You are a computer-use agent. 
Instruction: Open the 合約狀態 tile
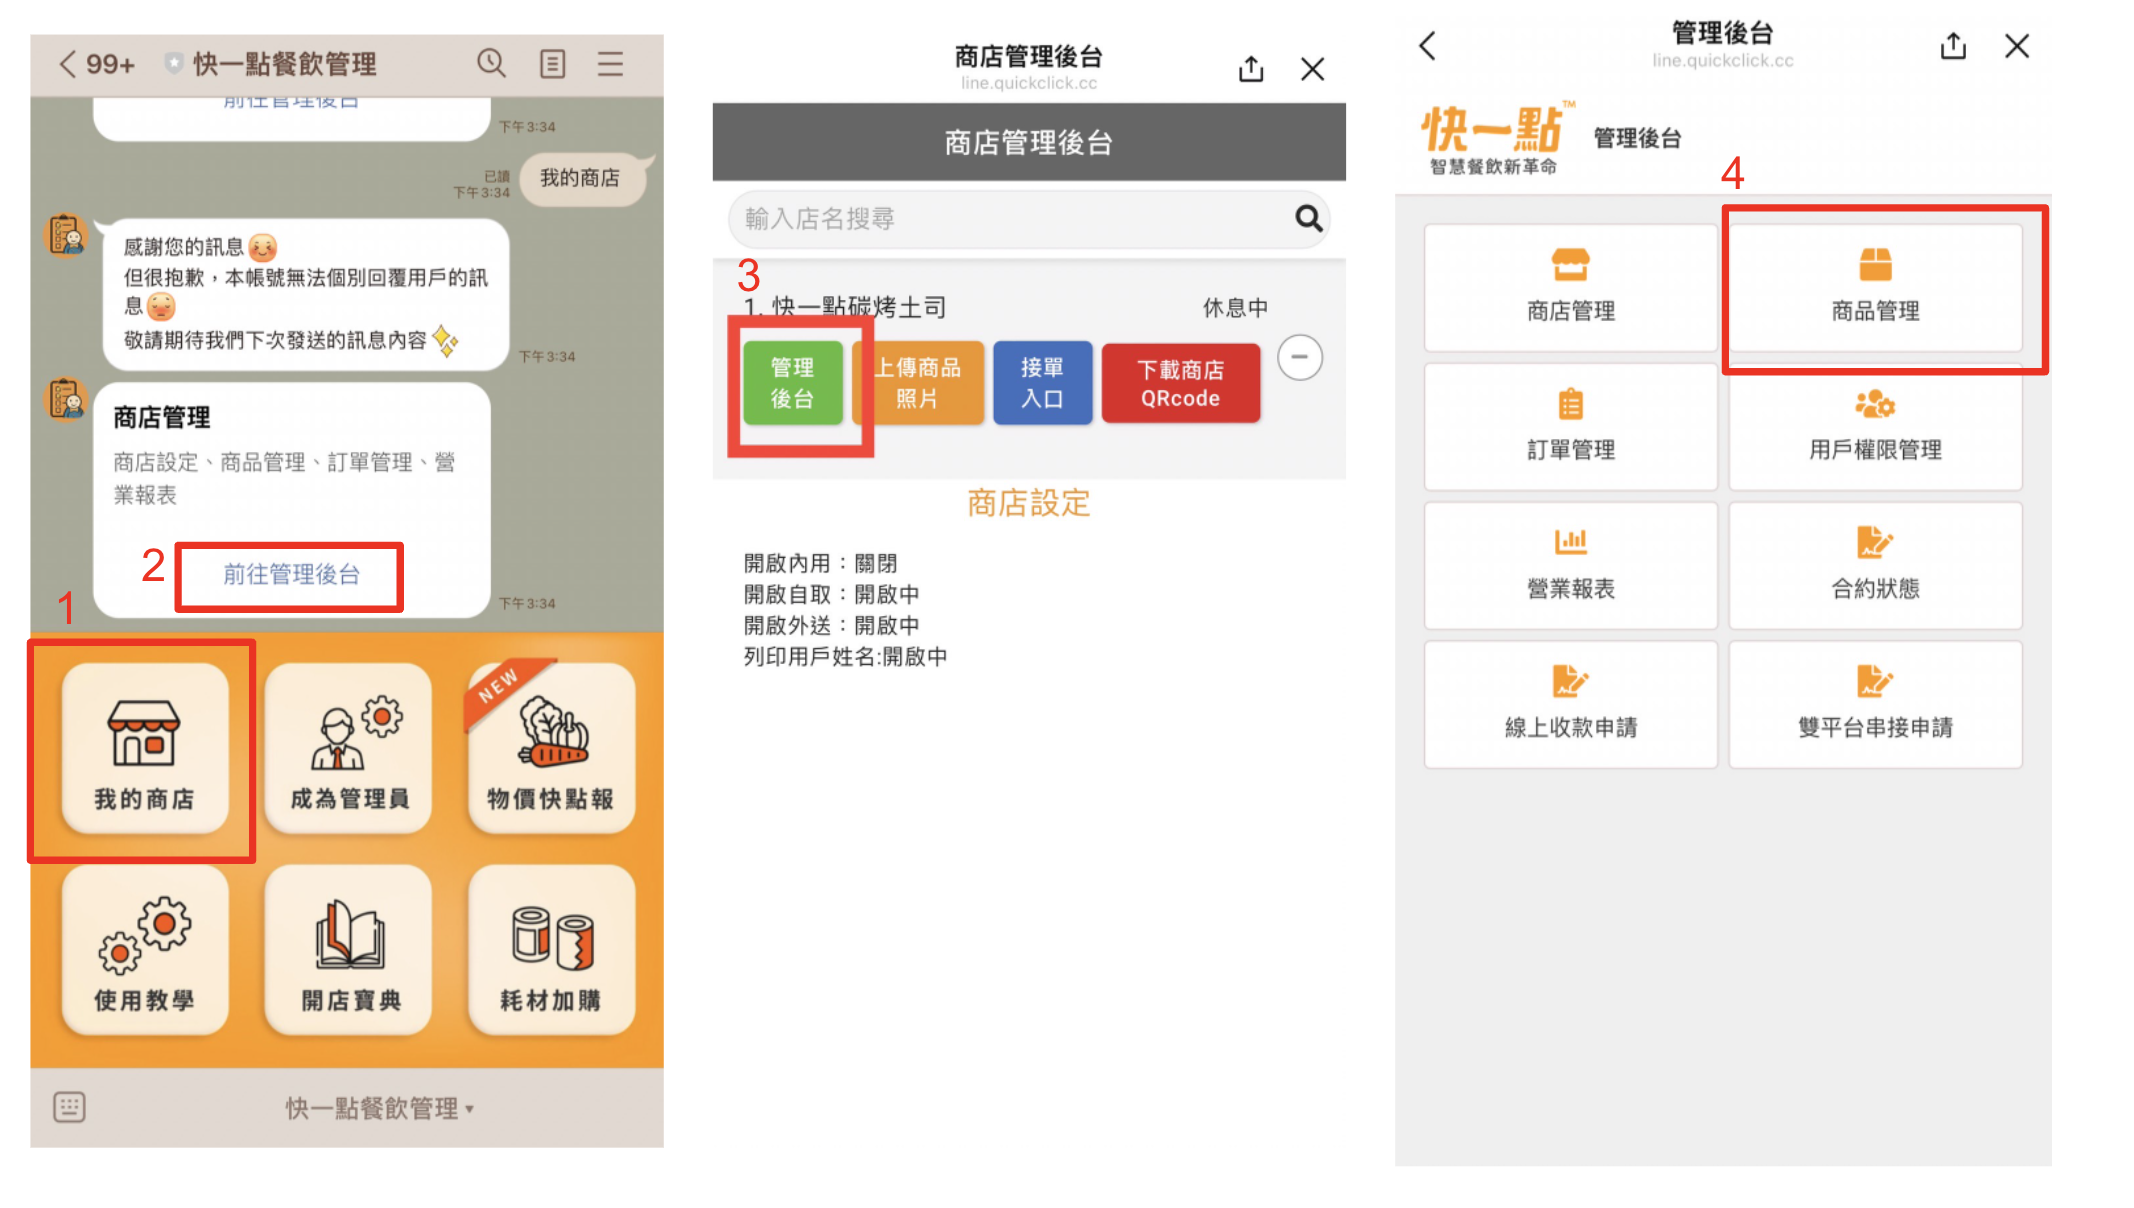1875,566
